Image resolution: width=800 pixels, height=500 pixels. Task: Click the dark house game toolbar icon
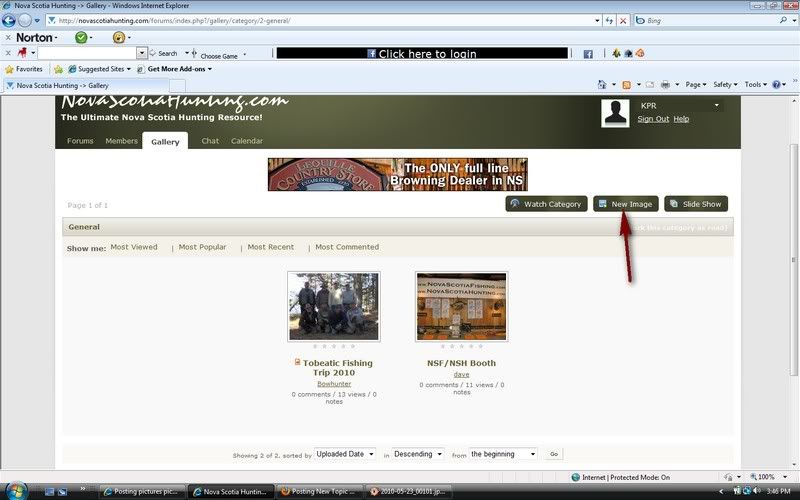point(628,53)
